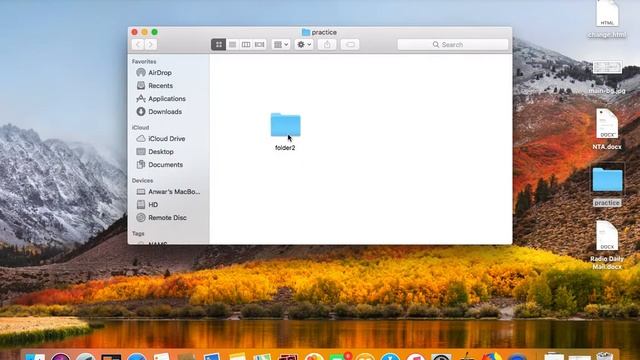Click the AirDrop sidebar icon
The width and height of the screenshot is (640, 360).
141,73
